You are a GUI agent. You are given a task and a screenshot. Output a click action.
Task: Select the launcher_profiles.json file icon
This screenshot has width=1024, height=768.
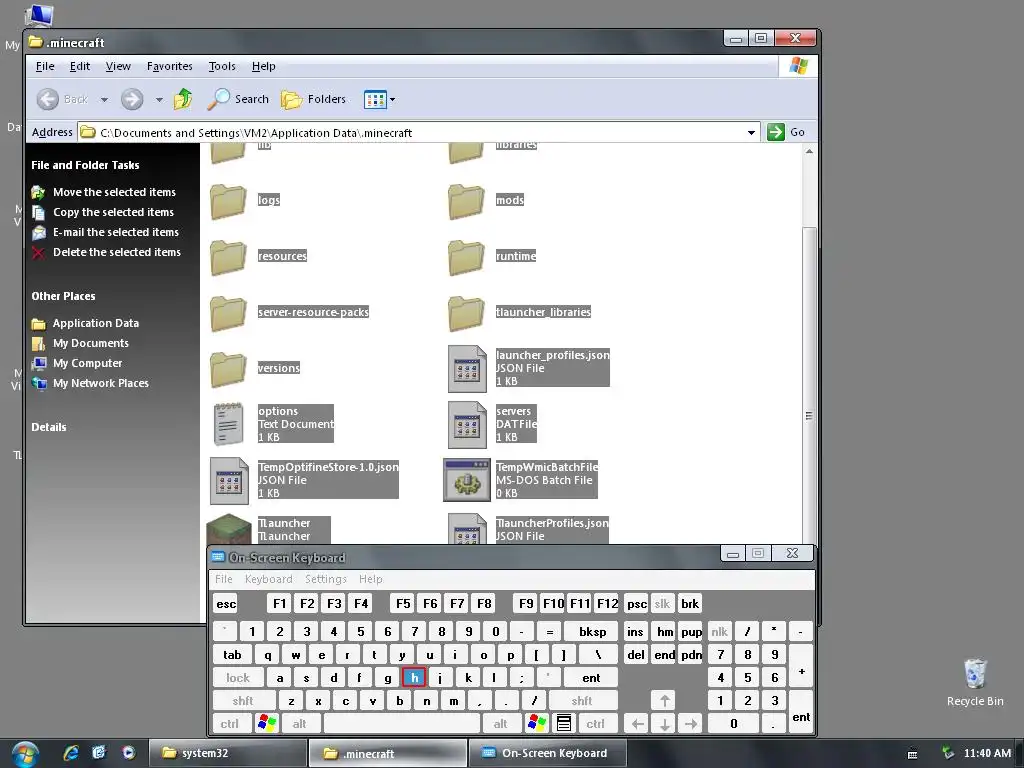coord(467,369)
